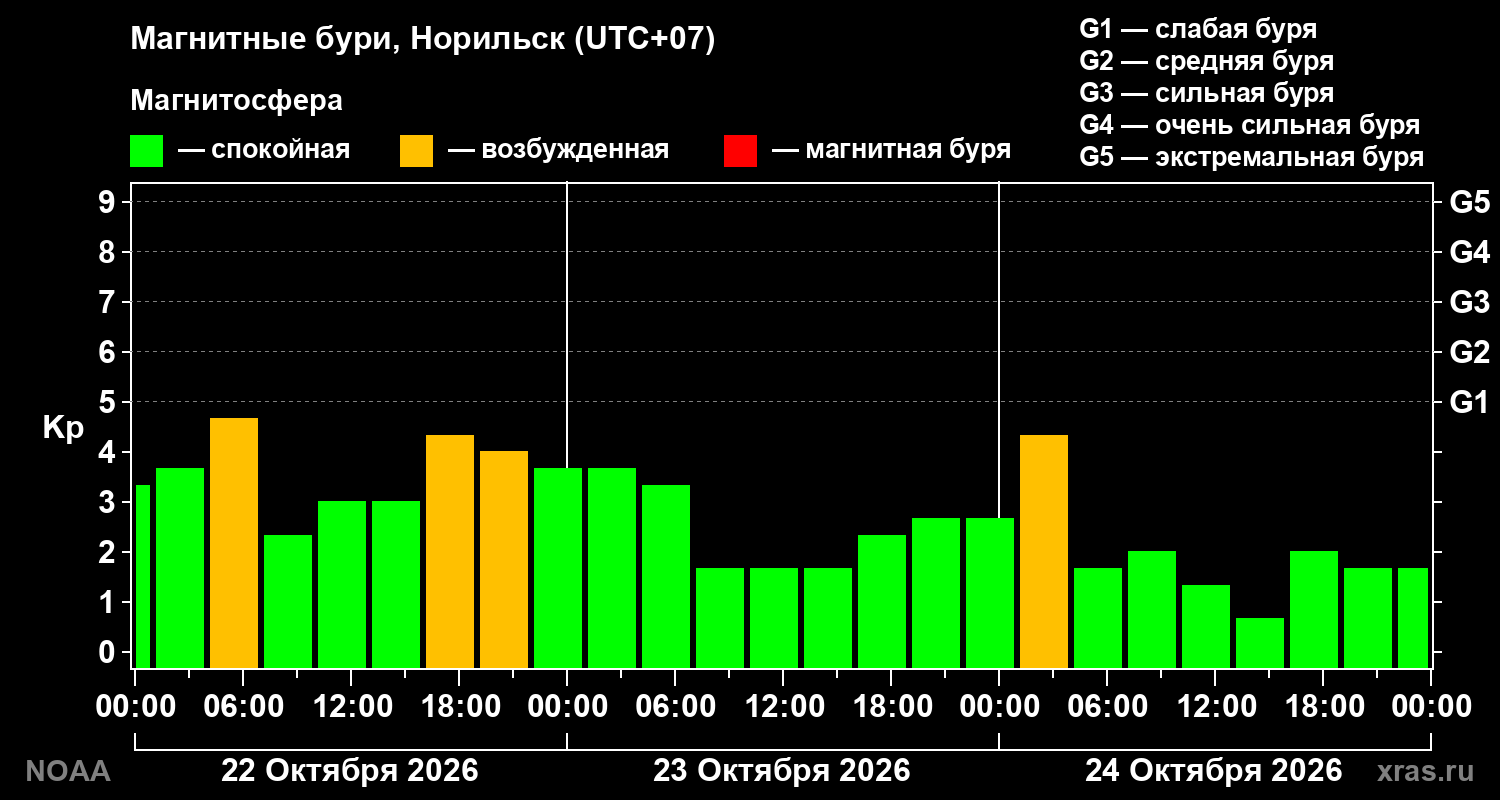Click the 'G3 — сильная буря' legend line

click(1207, 93)
